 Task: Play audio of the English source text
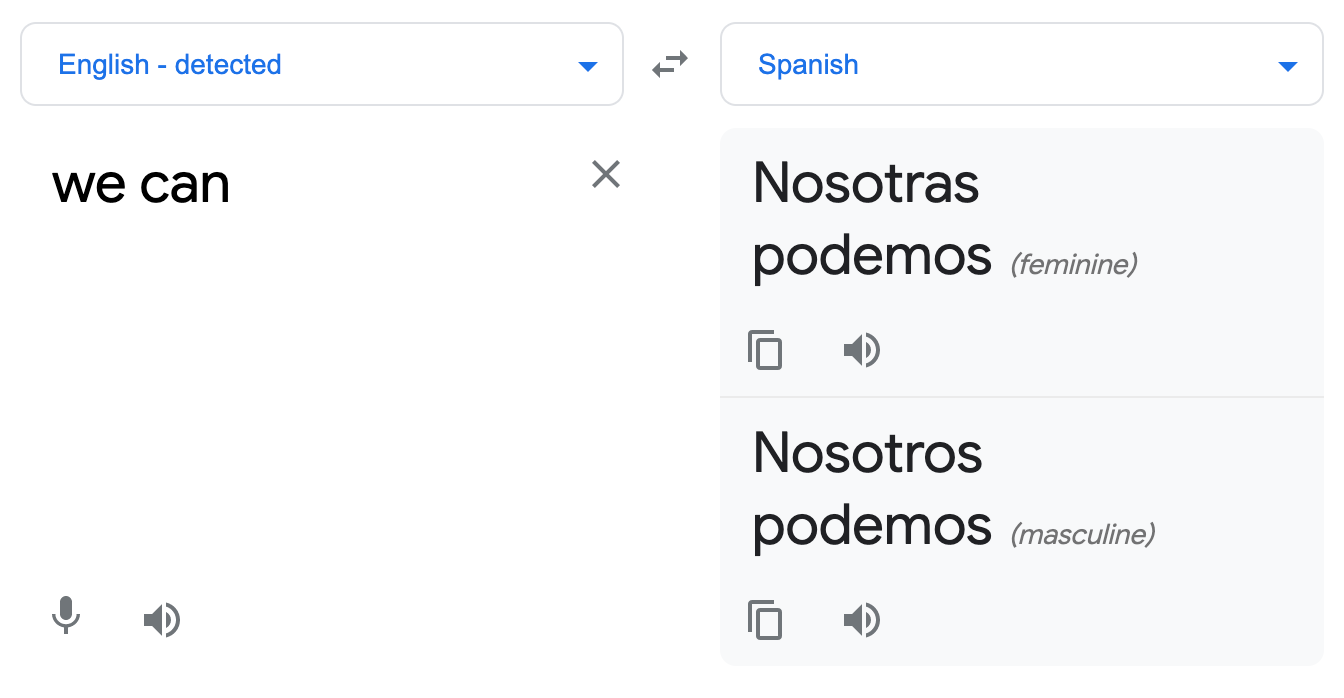(x=161, y=619)
